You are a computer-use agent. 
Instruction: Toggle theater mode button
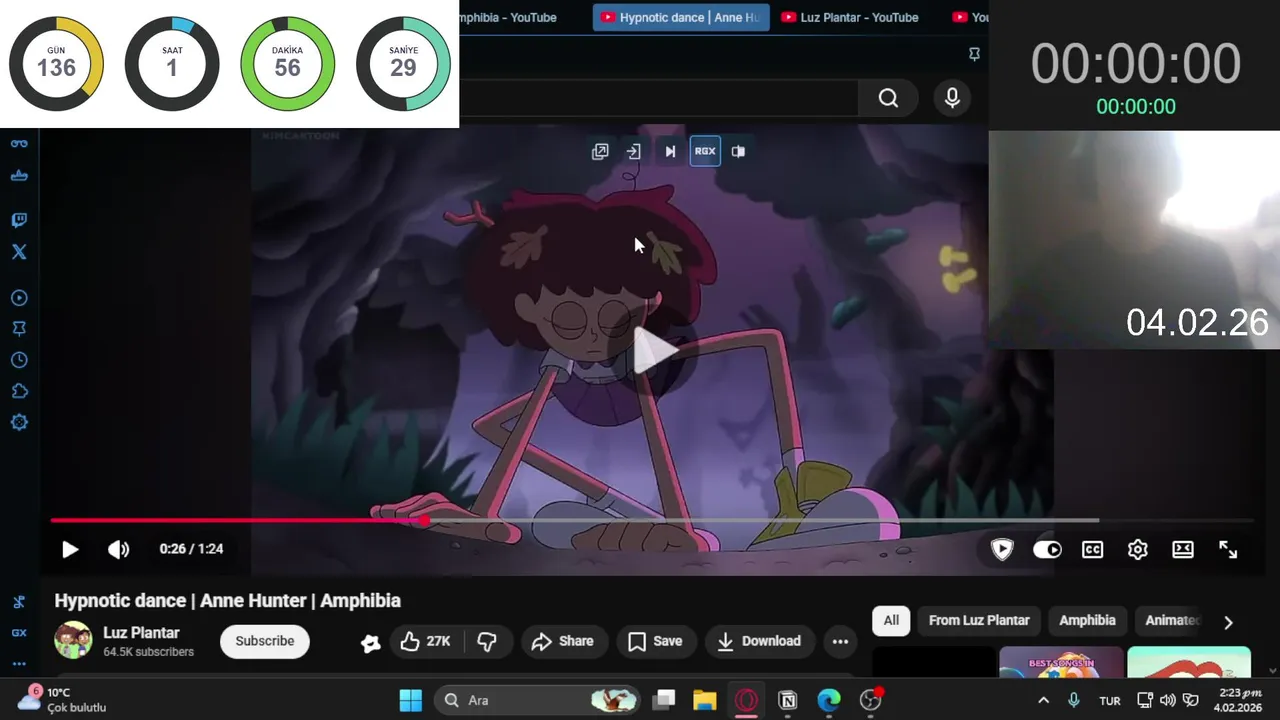tap(1183, 549)
